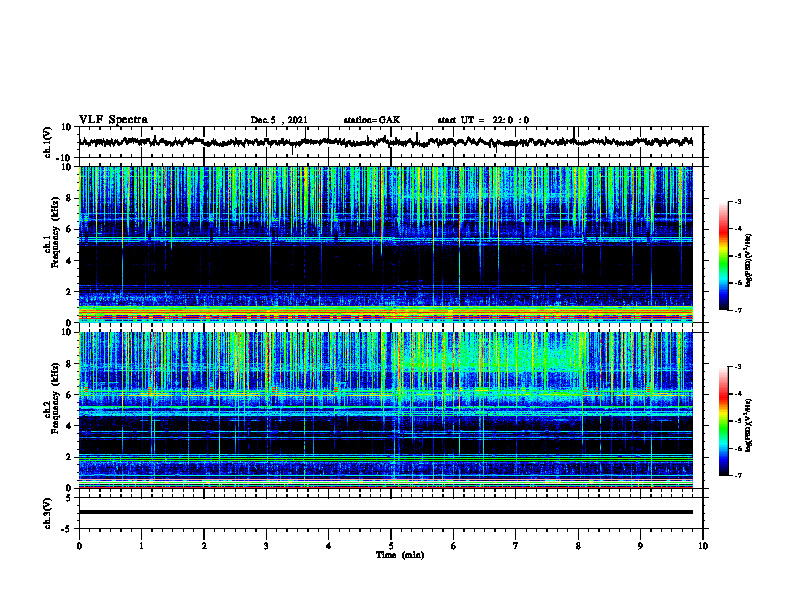Click the ch.2 frequency axis '2' tick label
The image size is (792, 612).
click(x=69, y=457)
